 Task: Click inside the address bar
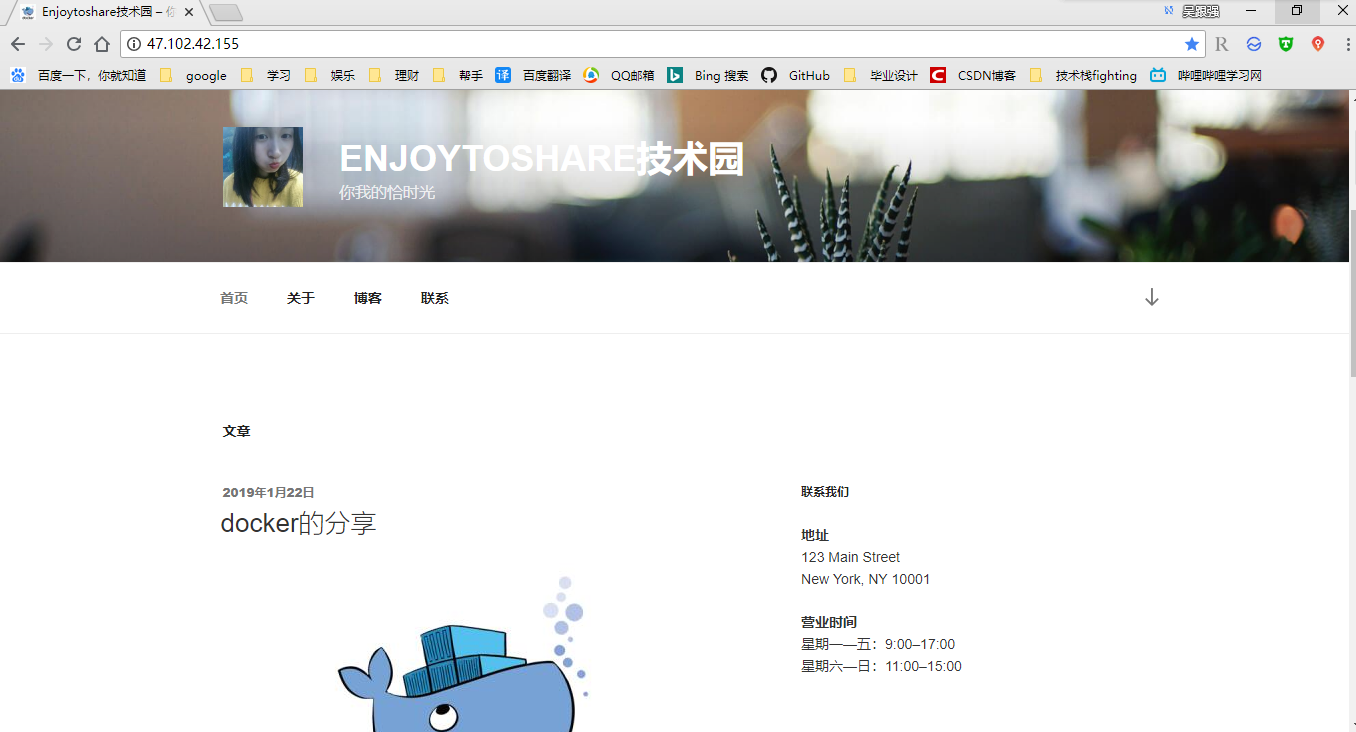tap(600, 44)
